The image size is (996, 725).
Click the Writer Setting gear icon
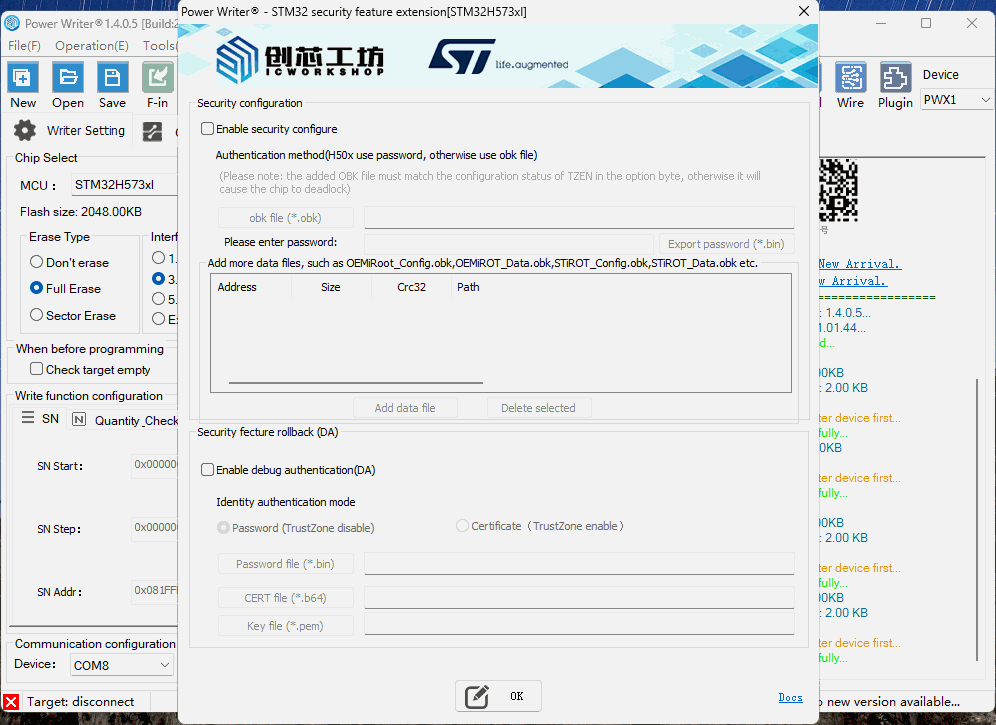[25, 130]
